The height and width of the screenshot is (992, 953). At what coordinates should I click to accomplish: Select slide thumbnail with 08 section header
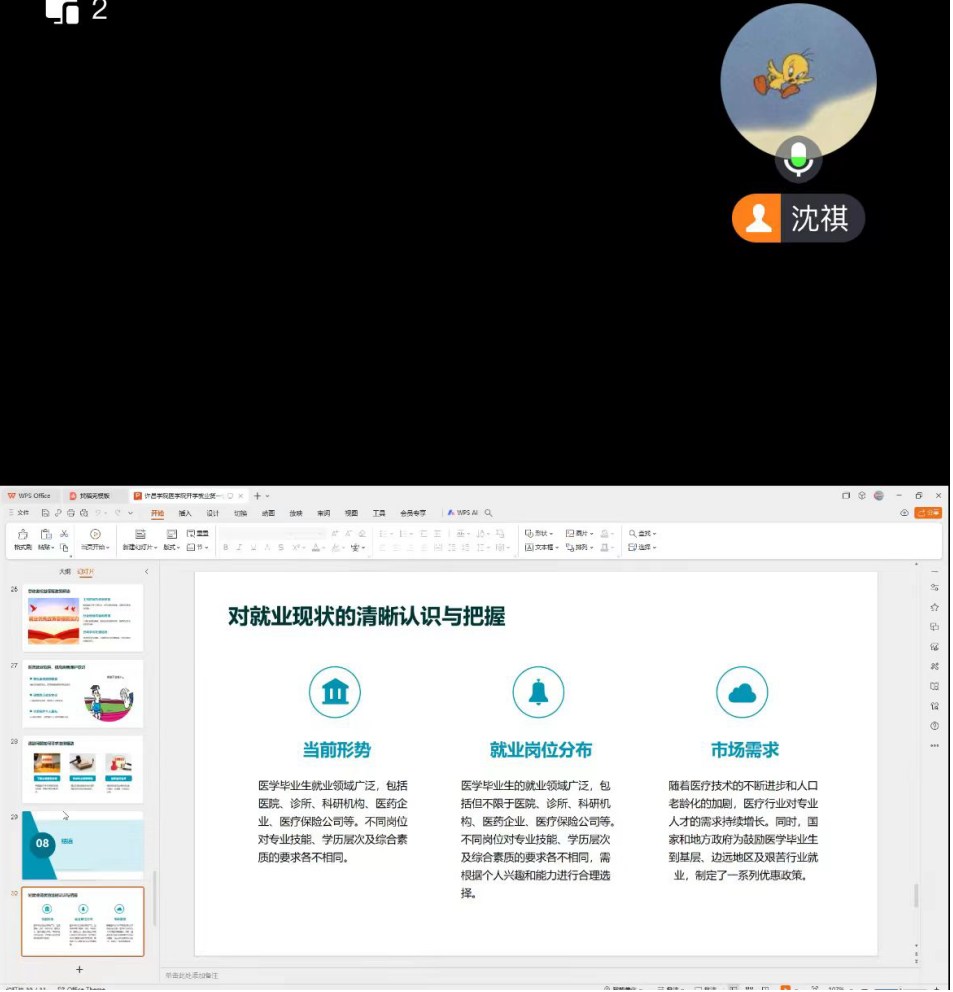(x=82, y=845)
